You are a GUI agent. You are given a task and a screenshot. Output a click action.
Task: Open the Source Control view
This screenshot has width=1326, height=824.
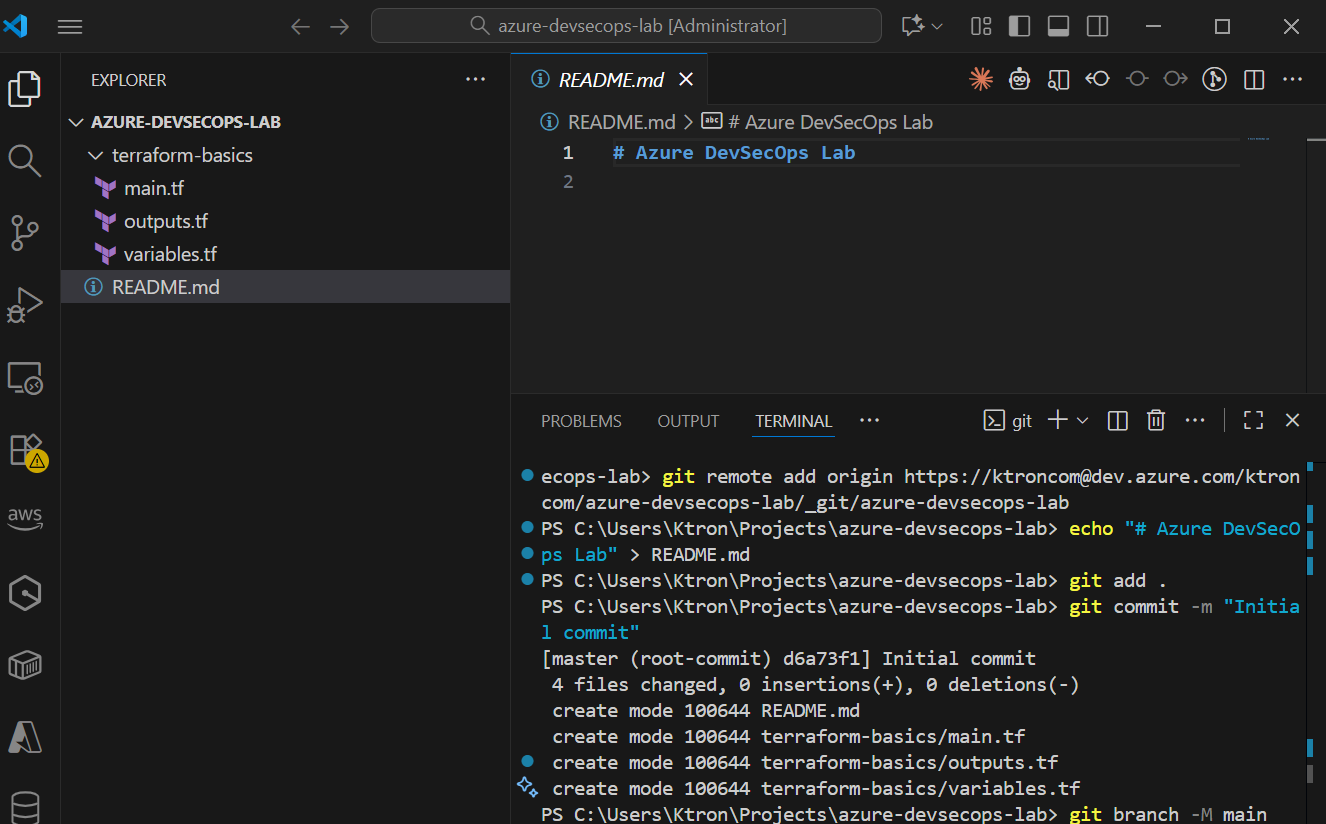click(x=25, y=232)
